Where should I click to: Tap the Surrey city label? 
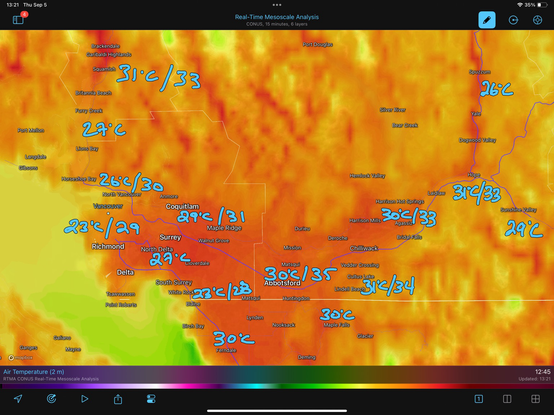[x=170, y=237]
